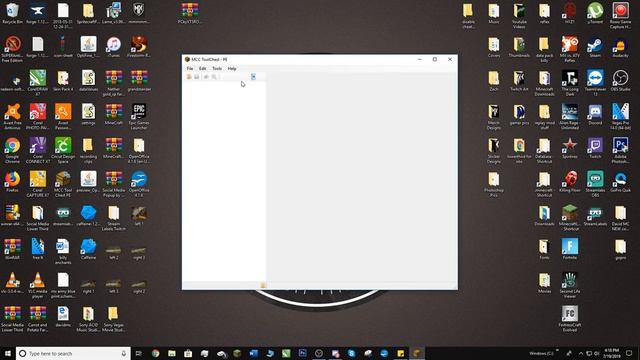Viewport: 640px width, 360px height.
Task: Launch the Audacity desktop shortcut
Action: click(x=620, y=47)
